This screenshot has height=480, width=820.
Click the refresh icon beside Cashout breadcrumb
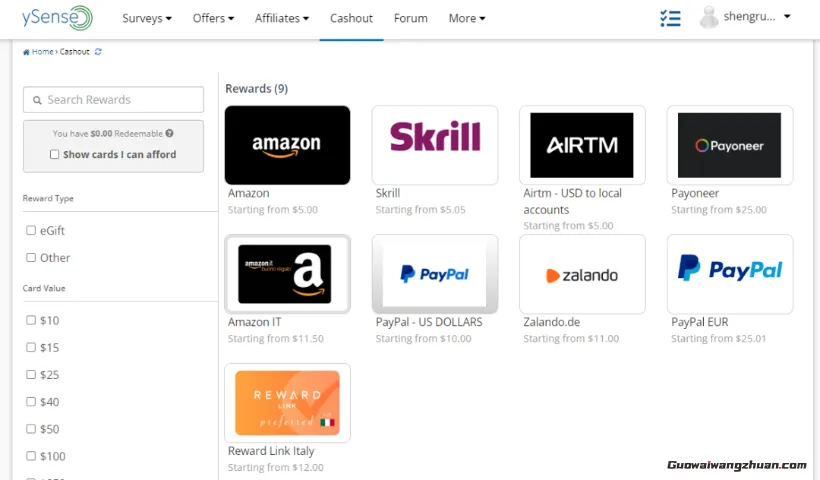point(98,52)
